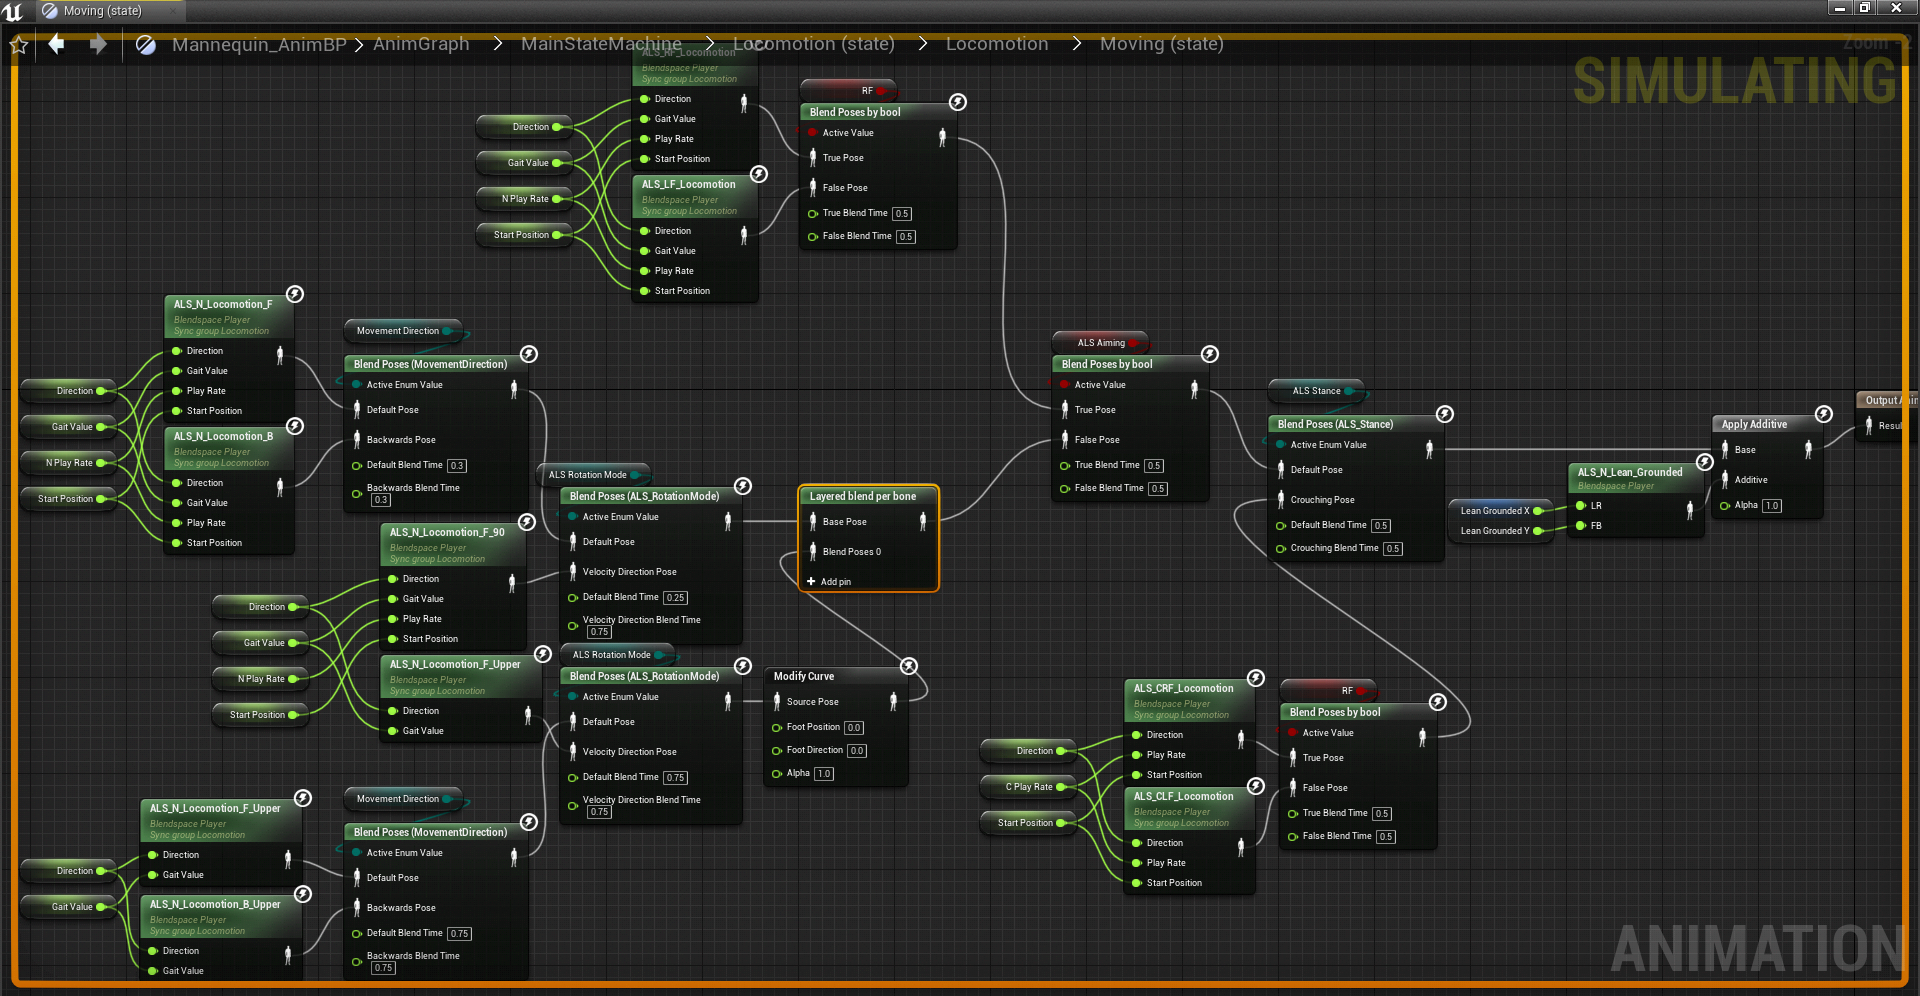This screenshot has width=1920, height=996.
Task: Click fast-path icon on ALS_N_Lean_Grounded node
Action: click(x=1705, y=462)
